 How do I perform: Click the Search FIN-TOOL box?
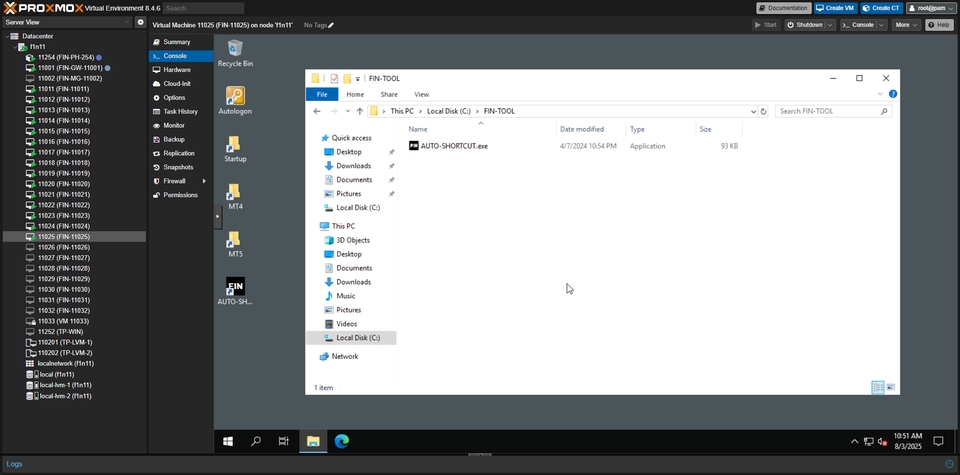tap(833, 111)
